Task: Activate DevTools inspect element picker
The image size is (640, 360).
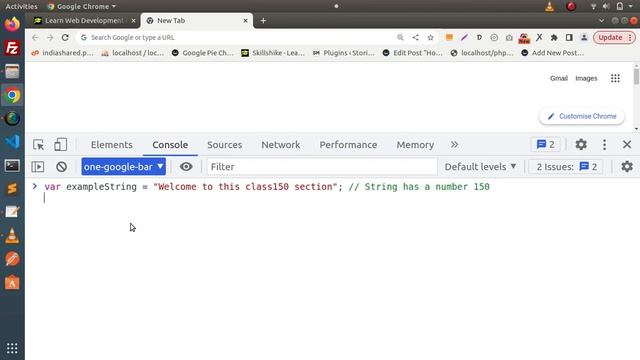Action: tap(39, 144)
